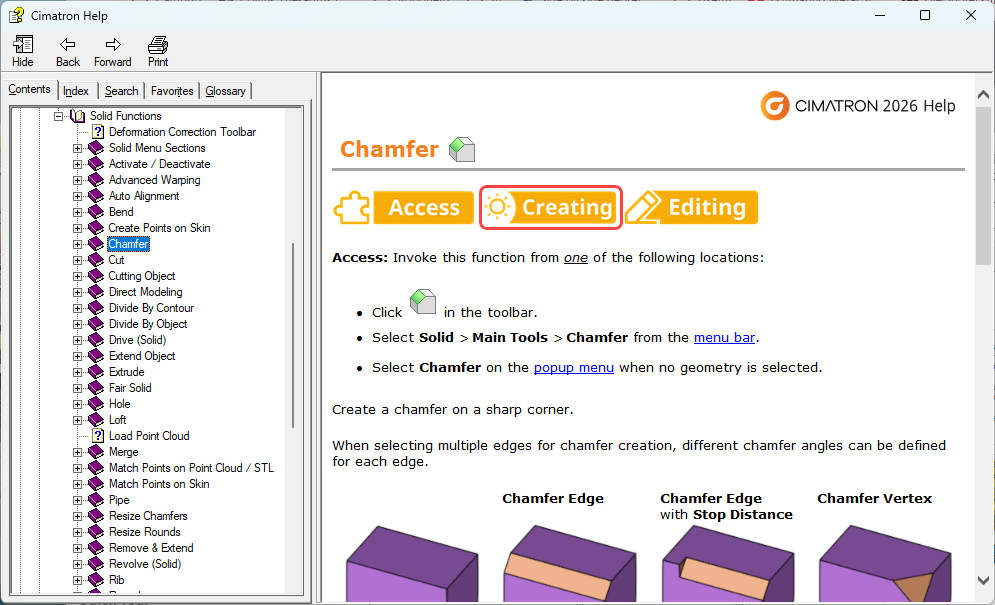This screenshot has height=605, width=995.
Task: Print the current help topic
Action: pyautogui.click(x=158, y=44)
